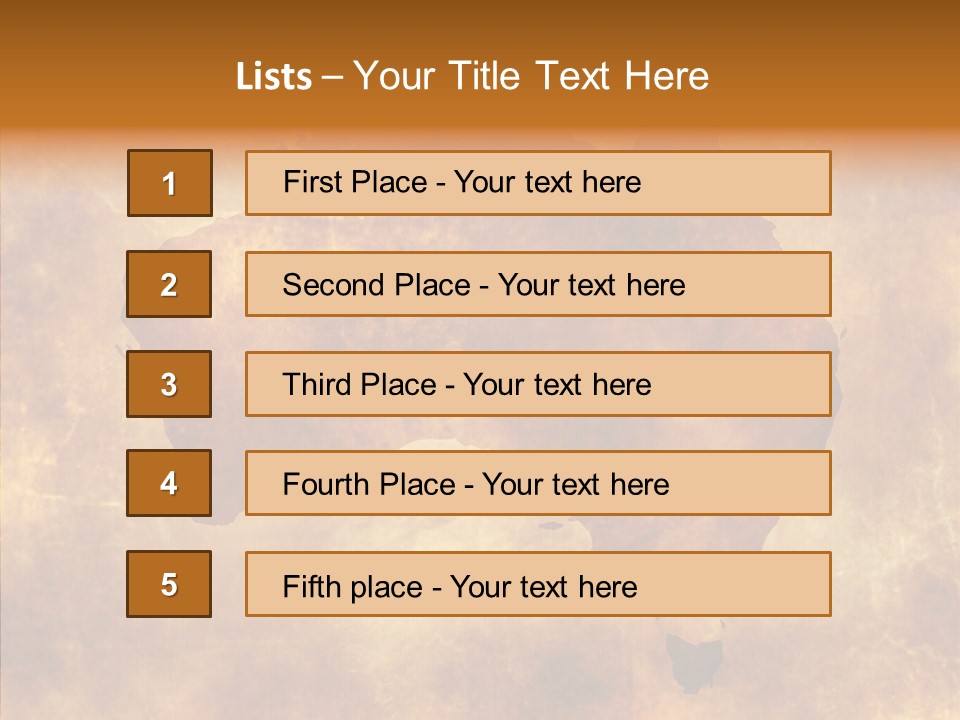This screenshot has width=960, height=720.
Task: Click the word 'Fifth' in bottom box
Action: [311, 586]
